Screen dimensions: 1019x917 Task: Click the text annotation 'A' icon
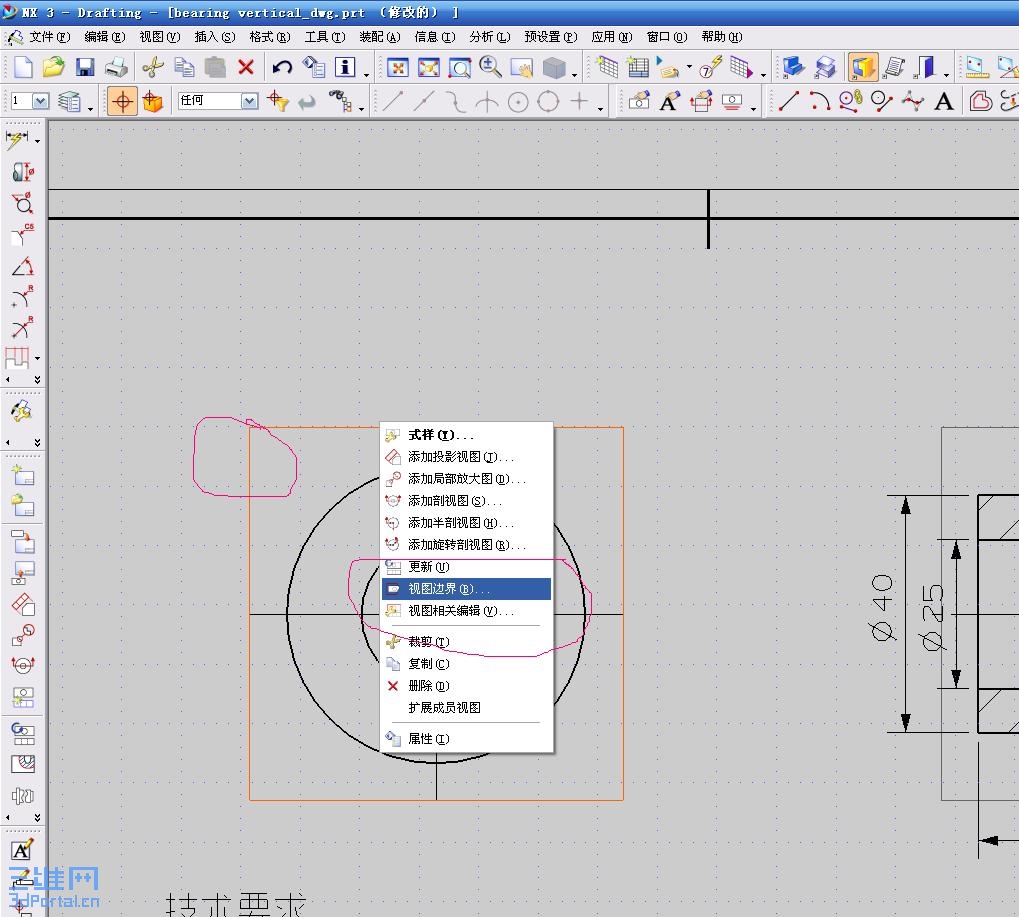[943, 101]
